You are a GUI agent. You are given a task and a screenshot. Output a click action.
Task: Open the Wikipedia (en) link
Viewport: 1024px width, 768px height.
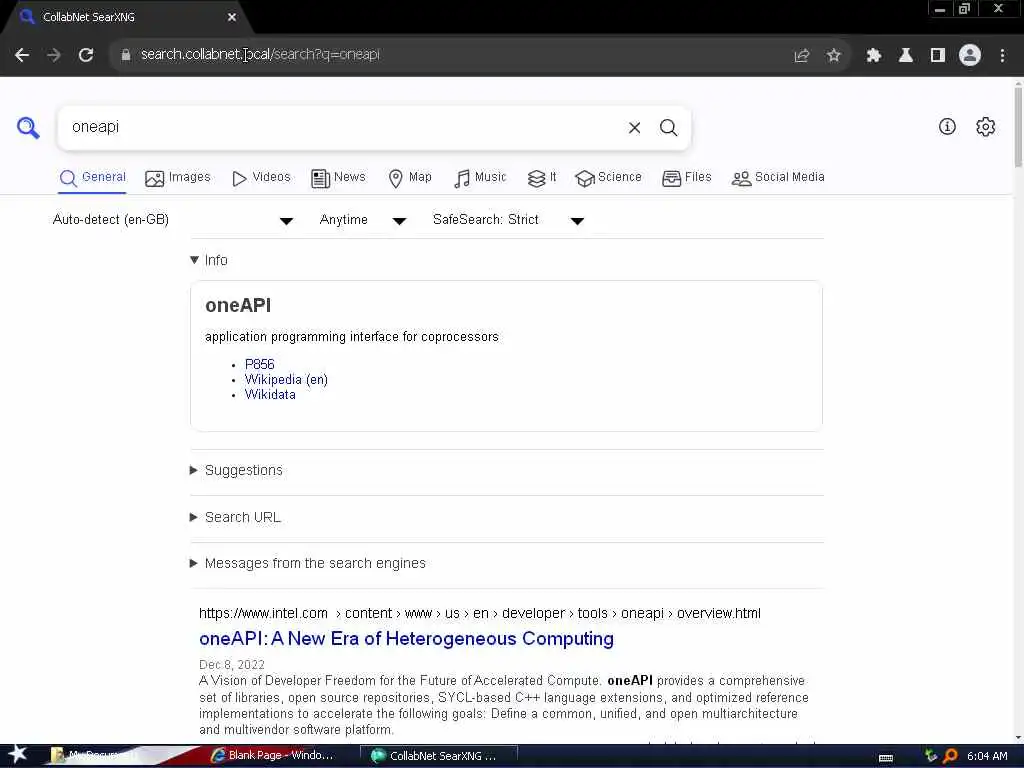point(286,379)
